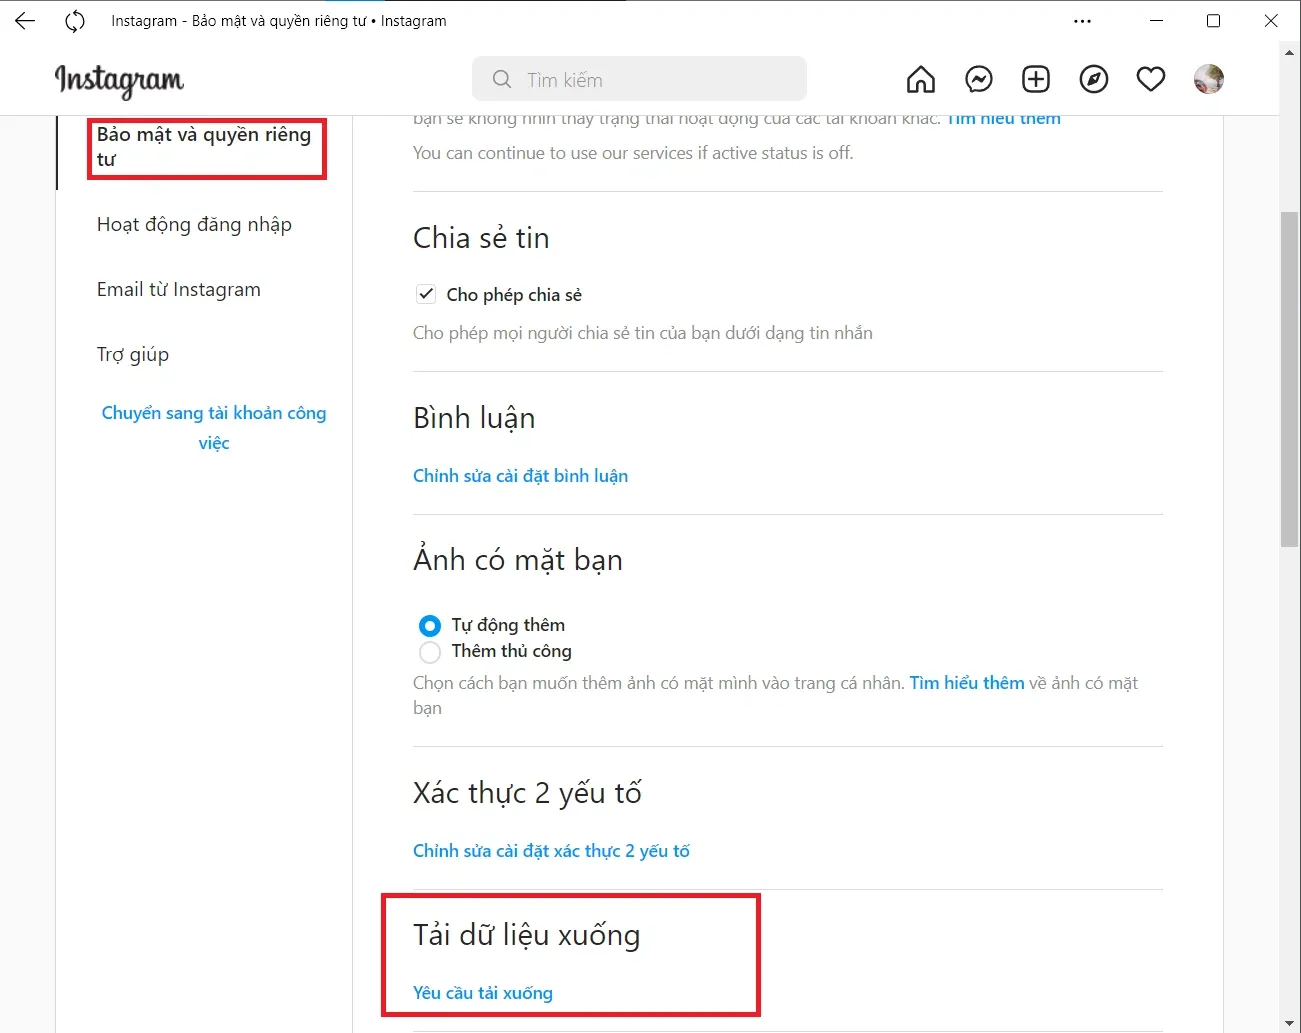The width and height of the screenshot is (1301, 1033).
Task: Close the Instagram window
Action: coord(1271,21)
